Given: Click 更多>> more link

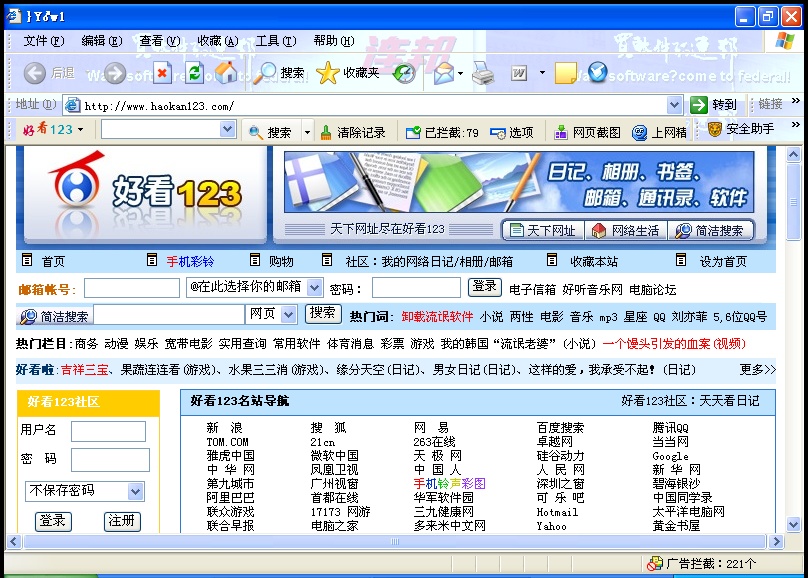Looking at the screenshot, I should [757, 369].
